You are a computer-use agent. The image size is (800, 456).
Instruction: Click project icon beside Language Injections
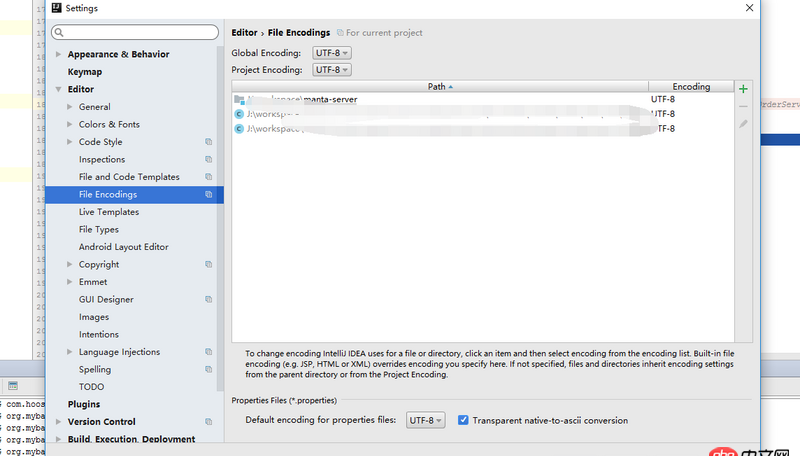pos(209,352)
